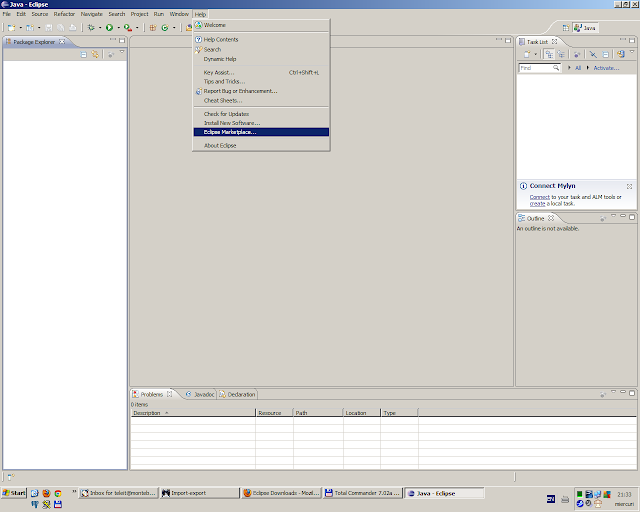Screen dimensions: 640x512
Task: Switch to the Declaration tab
Action: [237, 394]
